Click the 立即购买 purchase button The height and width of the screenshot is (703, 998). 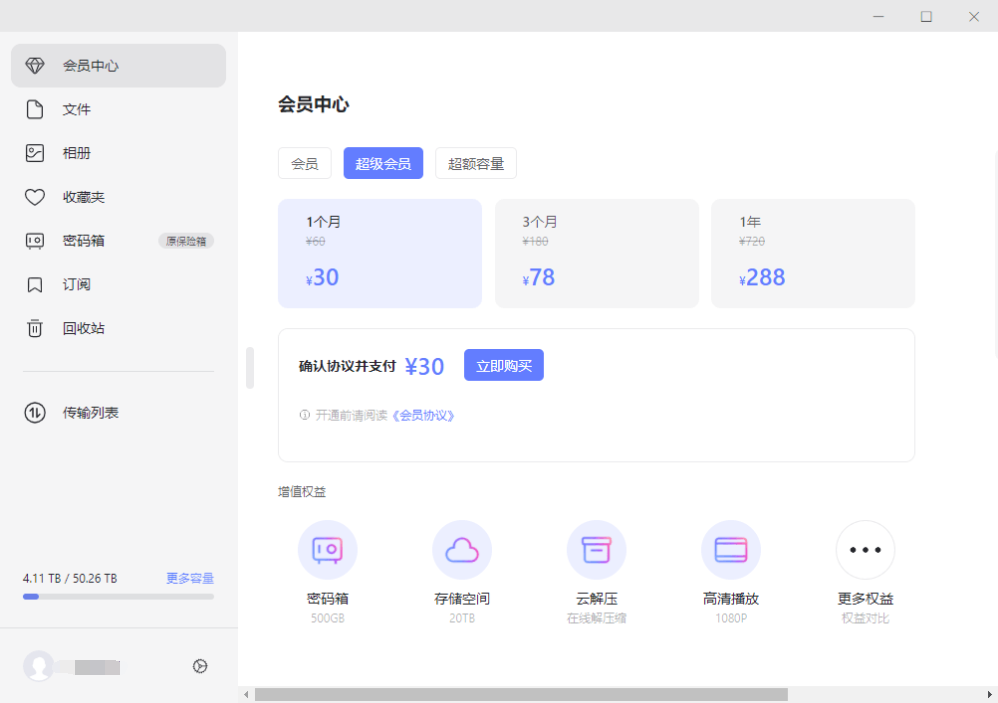(x=504, y=365)
